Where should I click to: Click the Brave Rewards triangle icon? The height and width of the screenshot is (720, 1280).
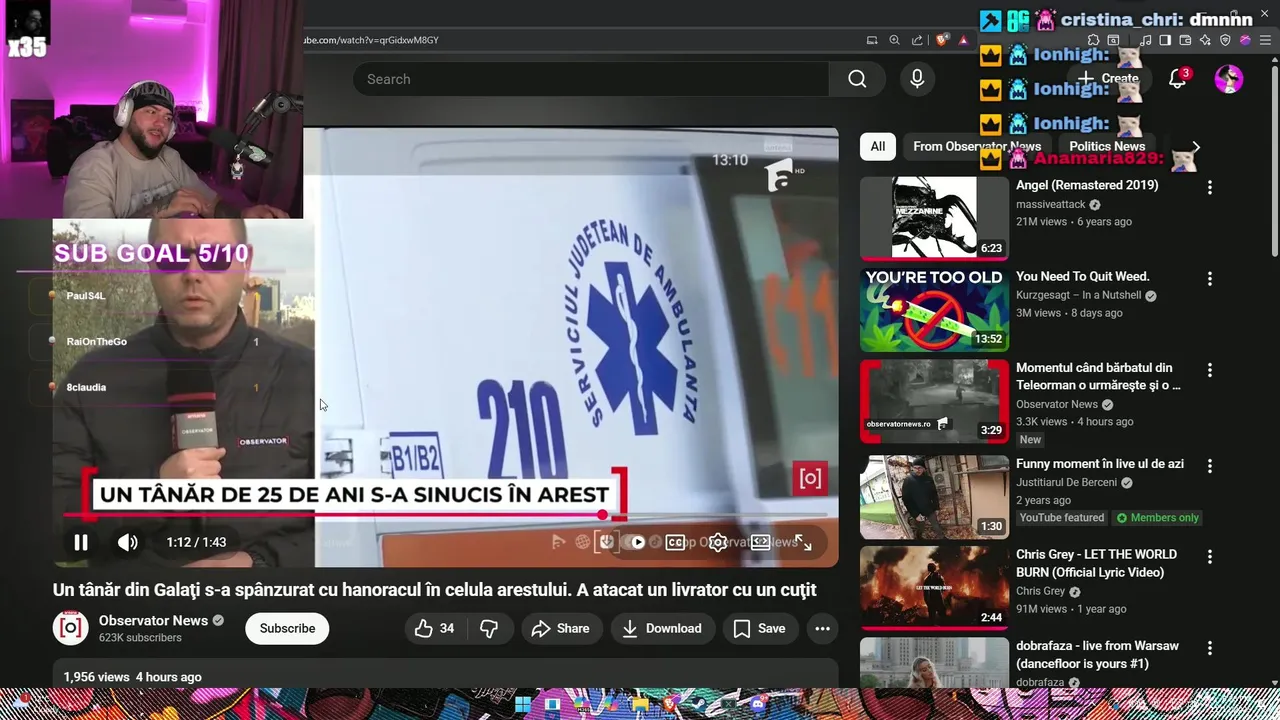pyautogui.click(x=963, y=40)
